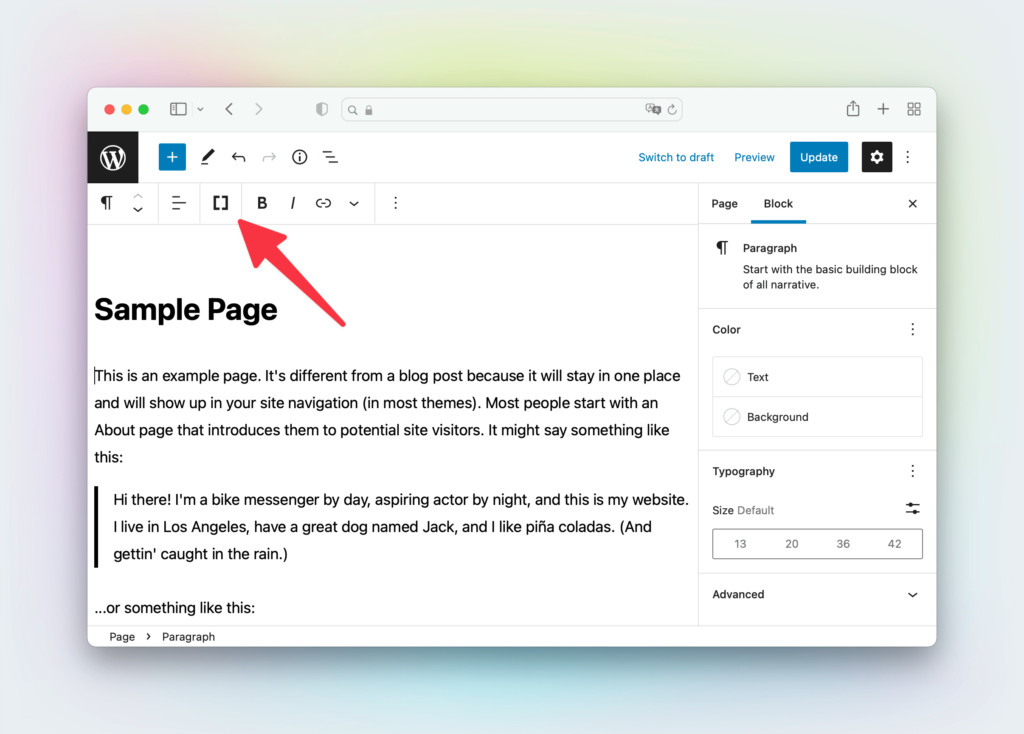Toggle bold formatting in block toolbar
Screen dimensions: 1024x734
tap(262, 203)
